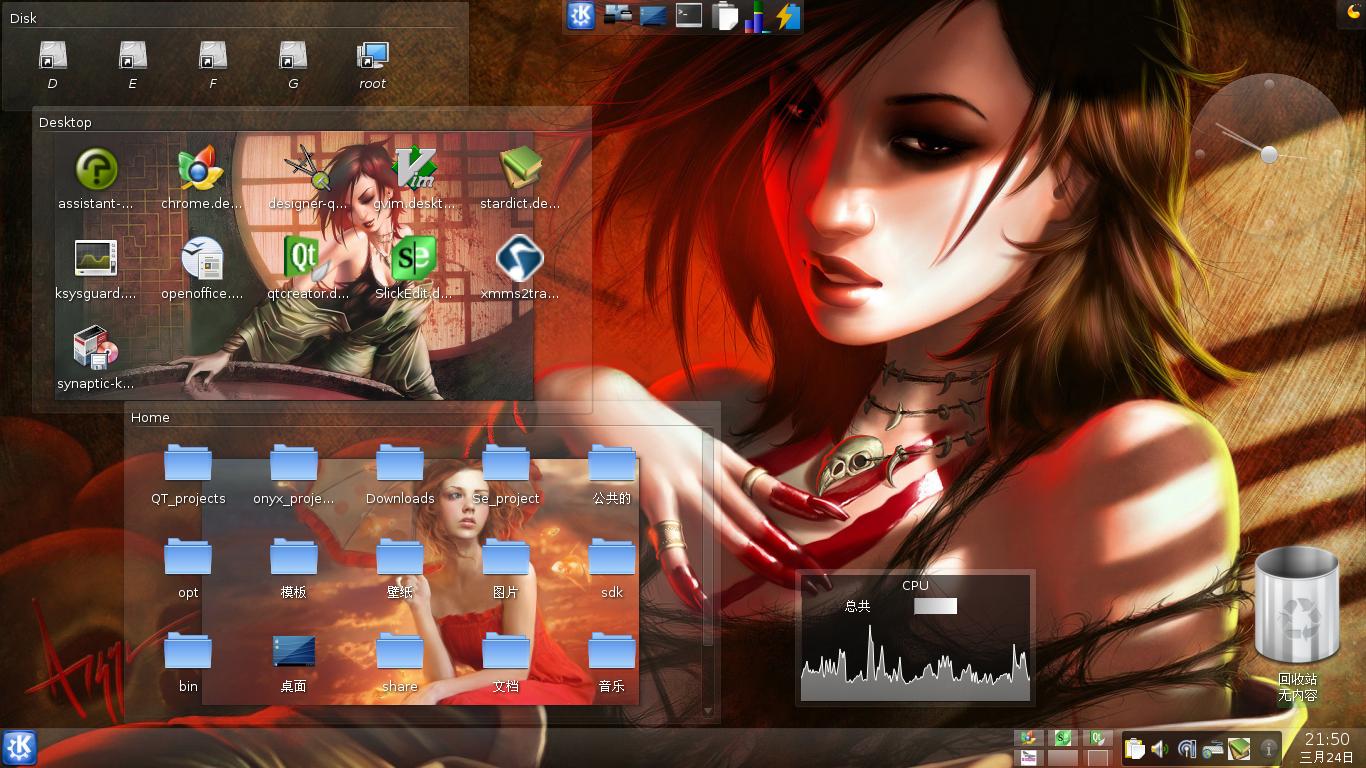This screenshot has width=1366, height=768.
Task: Click the stardict green book tray icon
Action: [x=1239, y=748]
